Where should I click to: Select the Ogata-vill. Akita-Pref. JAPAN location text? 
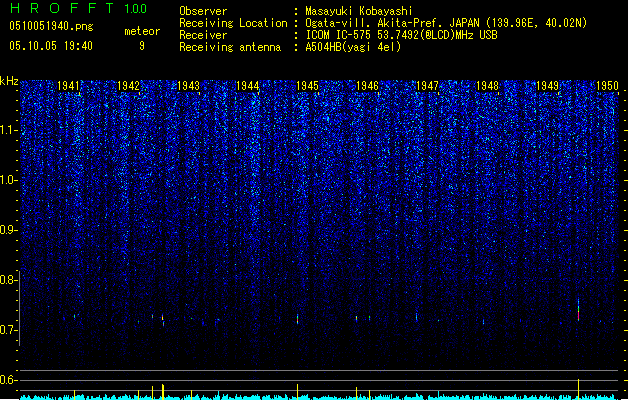click(x=446, y=23)
